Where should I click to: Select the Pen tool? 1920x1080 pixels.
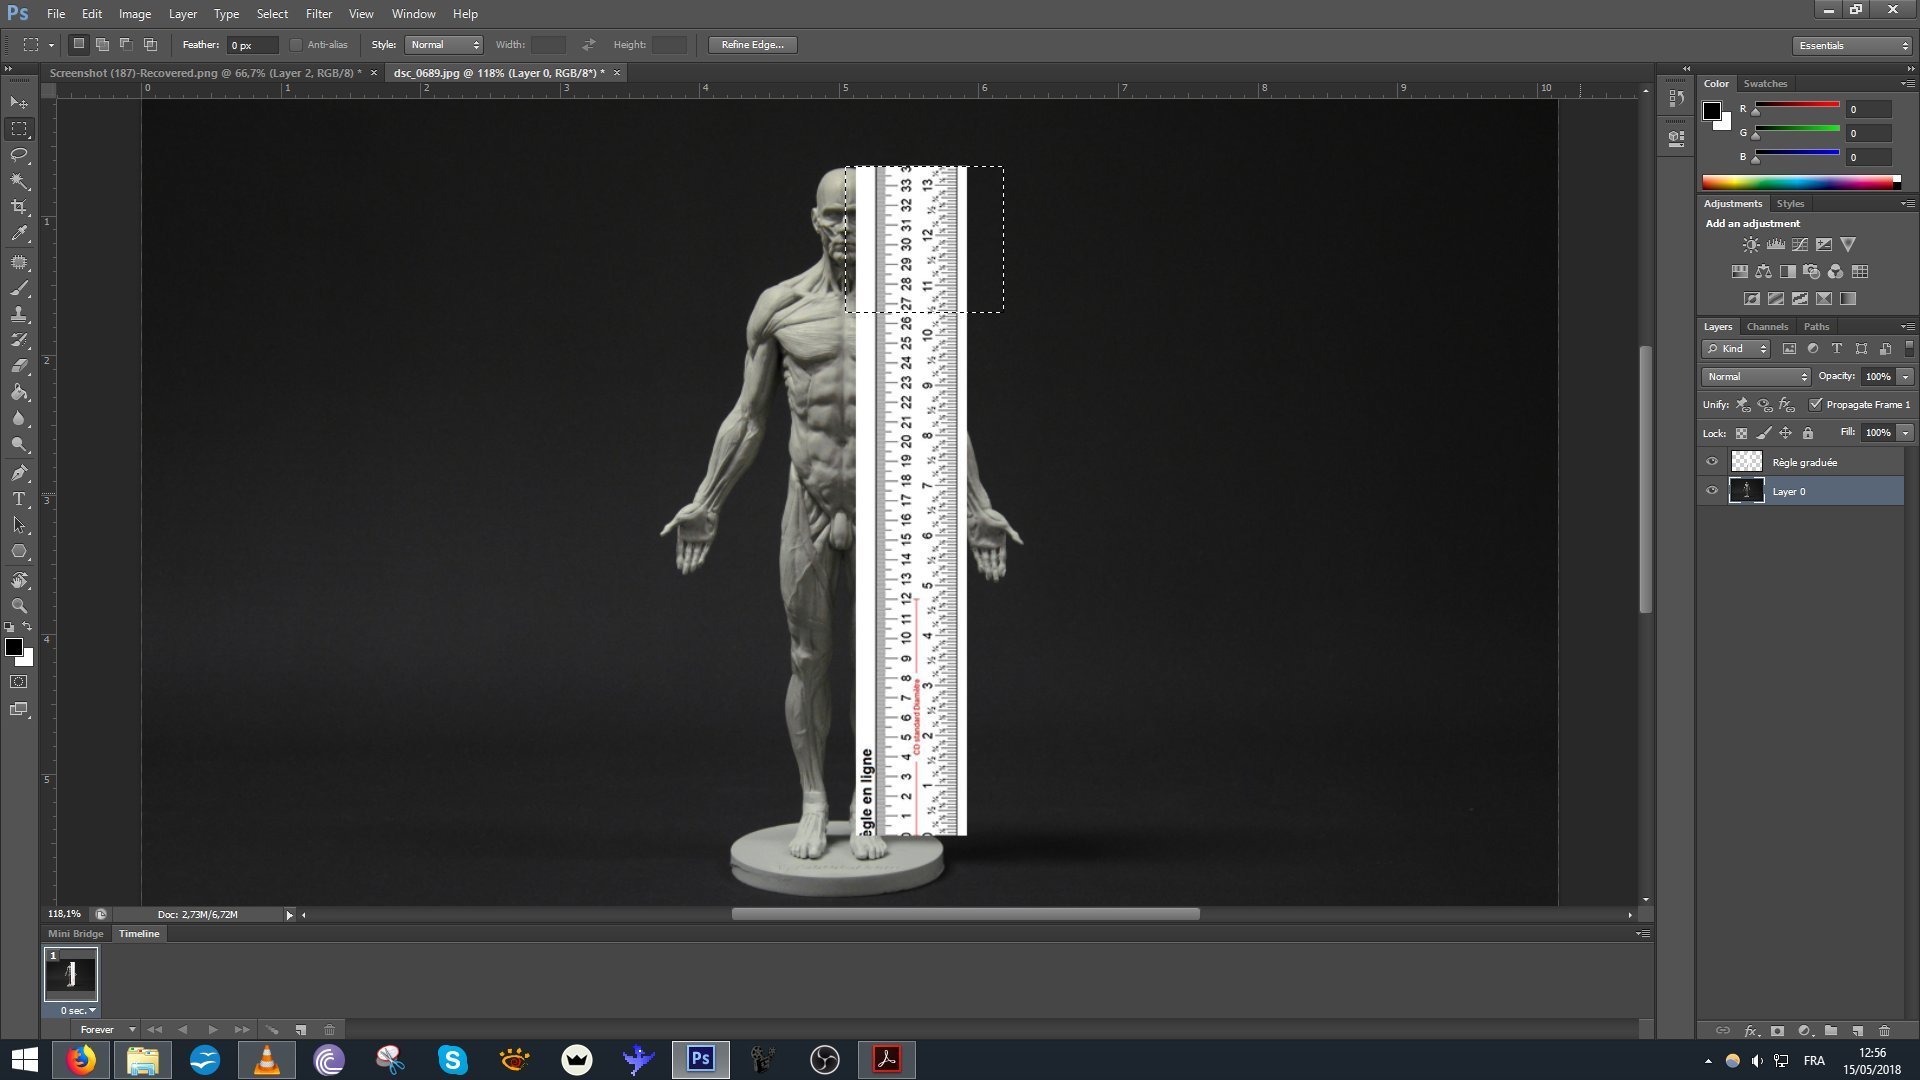[x=19, y=473]
